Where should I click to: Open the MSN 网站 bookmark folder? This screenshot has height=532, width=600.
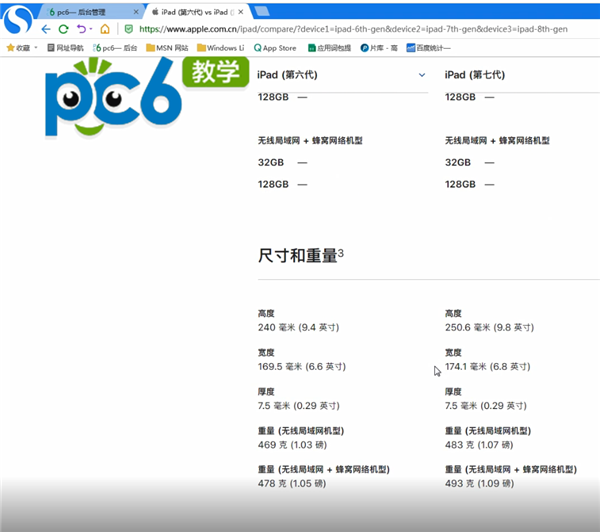click(x=167, y=48)
